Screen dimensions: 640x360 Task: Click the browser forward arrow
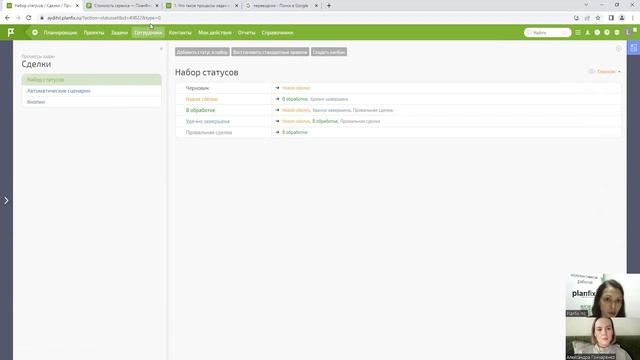pos(18,18)
